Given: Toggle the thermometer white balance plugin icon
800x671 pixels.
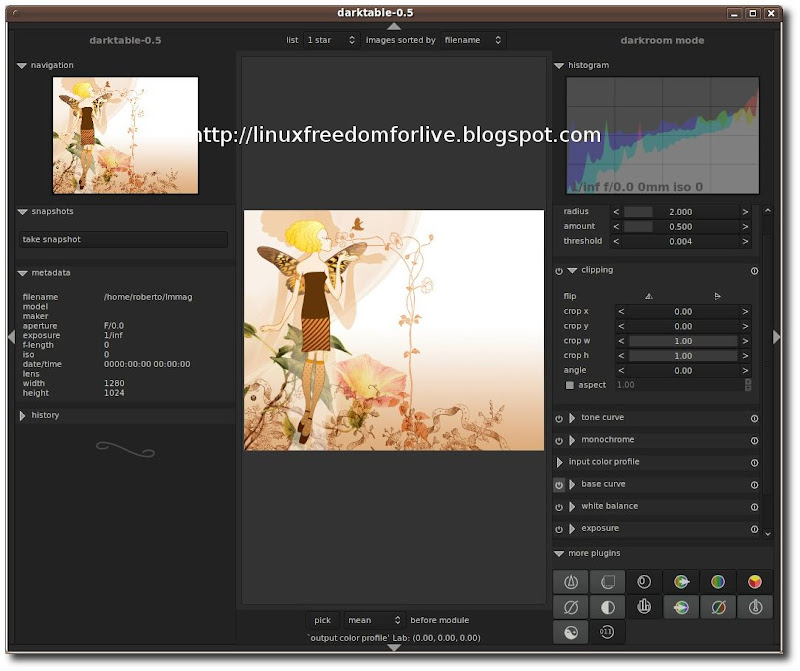Looking at the screenshot, I should pos(755,607).
